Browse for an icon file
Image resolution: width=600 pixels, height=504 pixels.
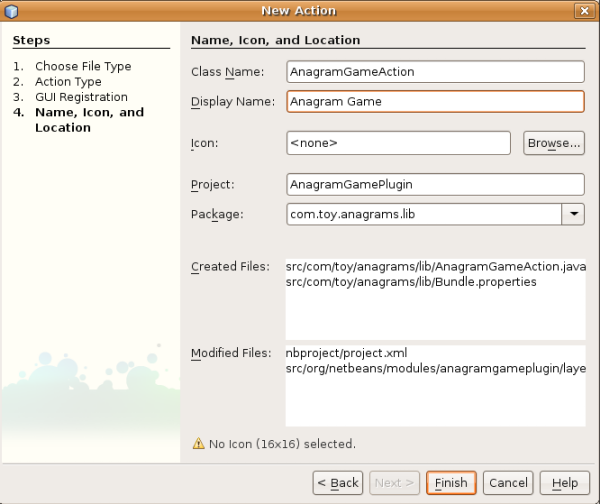(x=553, y=143)
